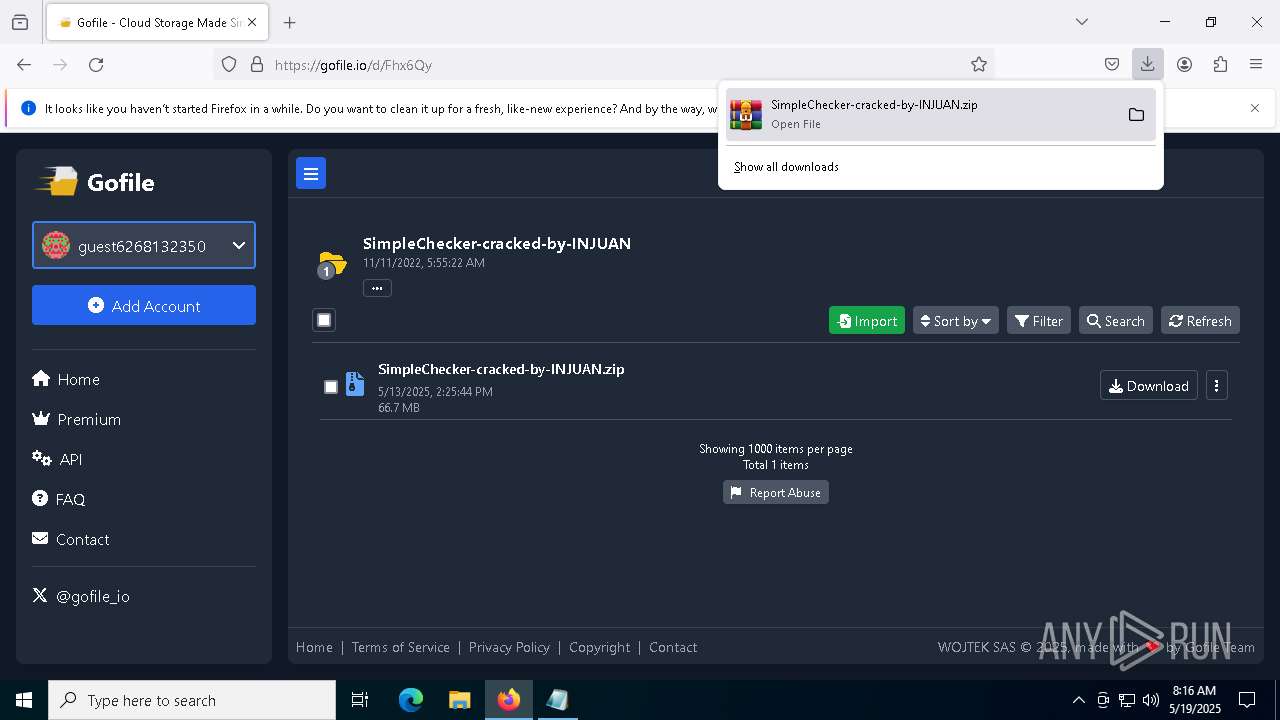Viewport: 1280px width, 720px height.
Task: Open footer Home link
Action: coord(314,647)
